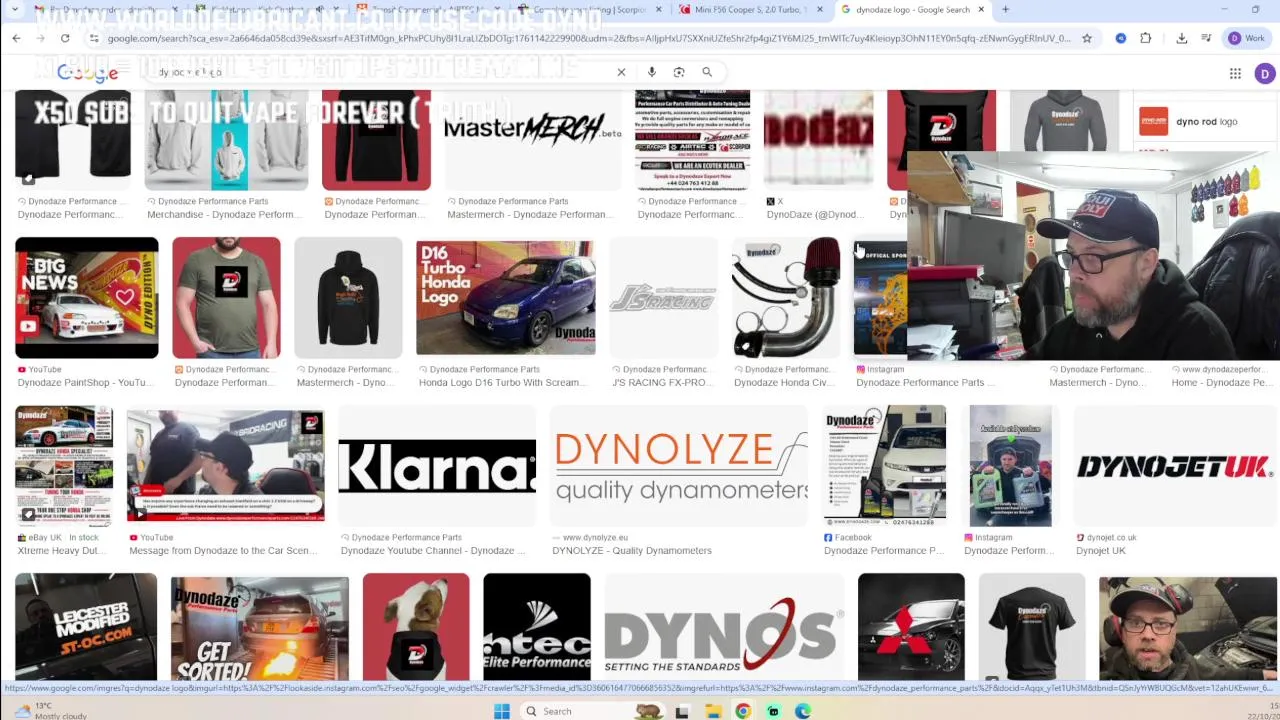Open the Mitsubishi logo car image
1280x720 pixels.
(911, 627)
